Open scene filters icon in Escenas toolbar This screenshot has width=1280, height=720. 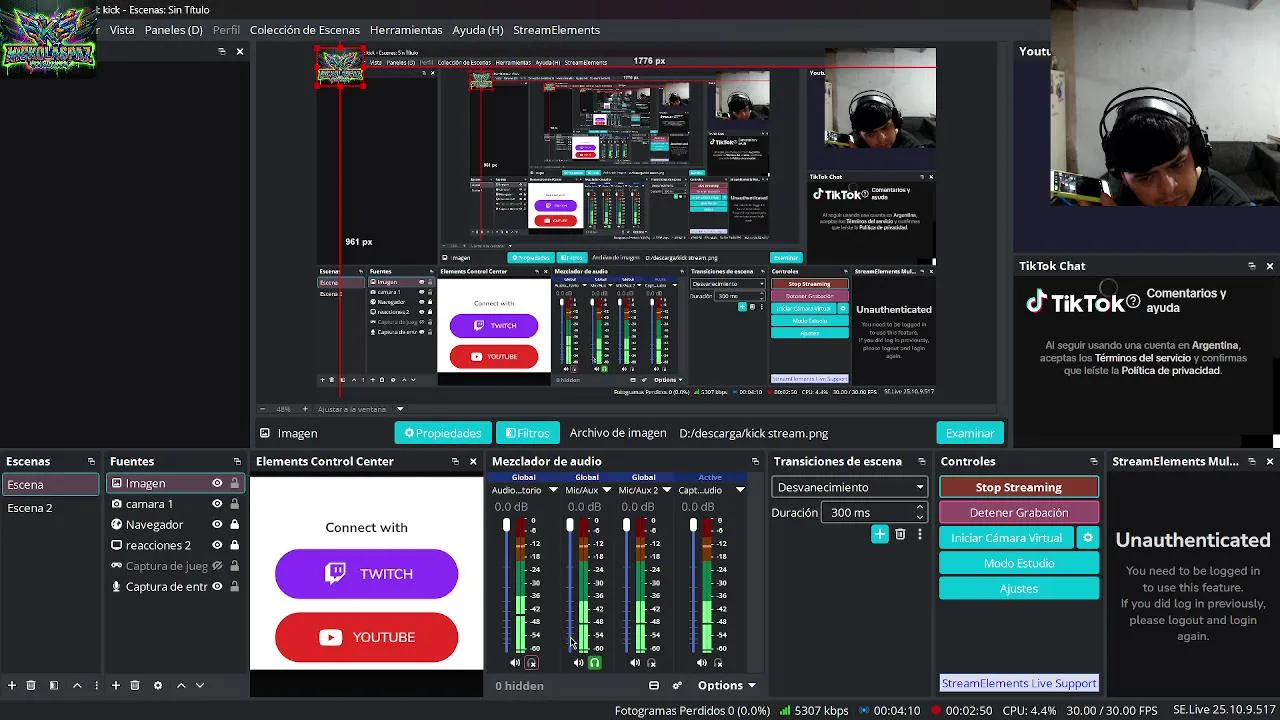pyautogui.click(x=54, y=686)
